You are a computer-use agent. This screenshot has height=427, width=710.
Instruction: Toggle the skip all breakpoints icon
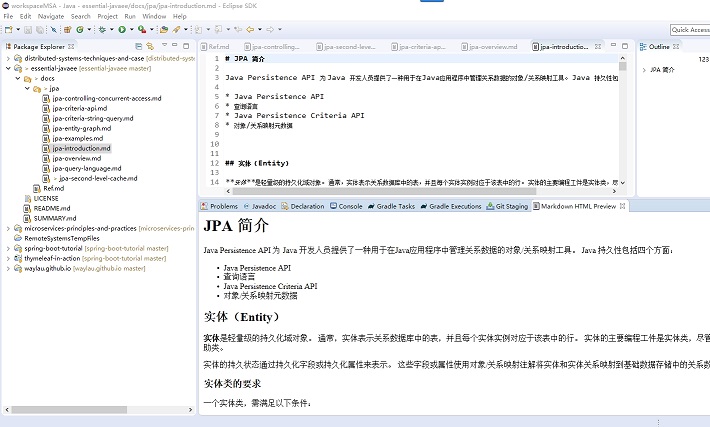click(53, 29)
